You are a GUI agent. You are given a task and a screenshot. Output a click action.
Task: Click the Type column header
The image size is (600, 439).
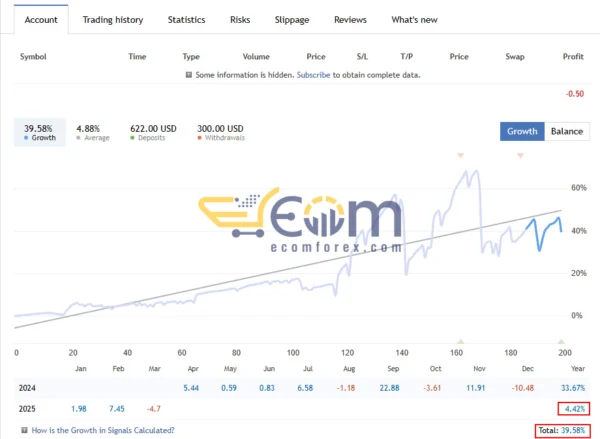coord(191,57)
